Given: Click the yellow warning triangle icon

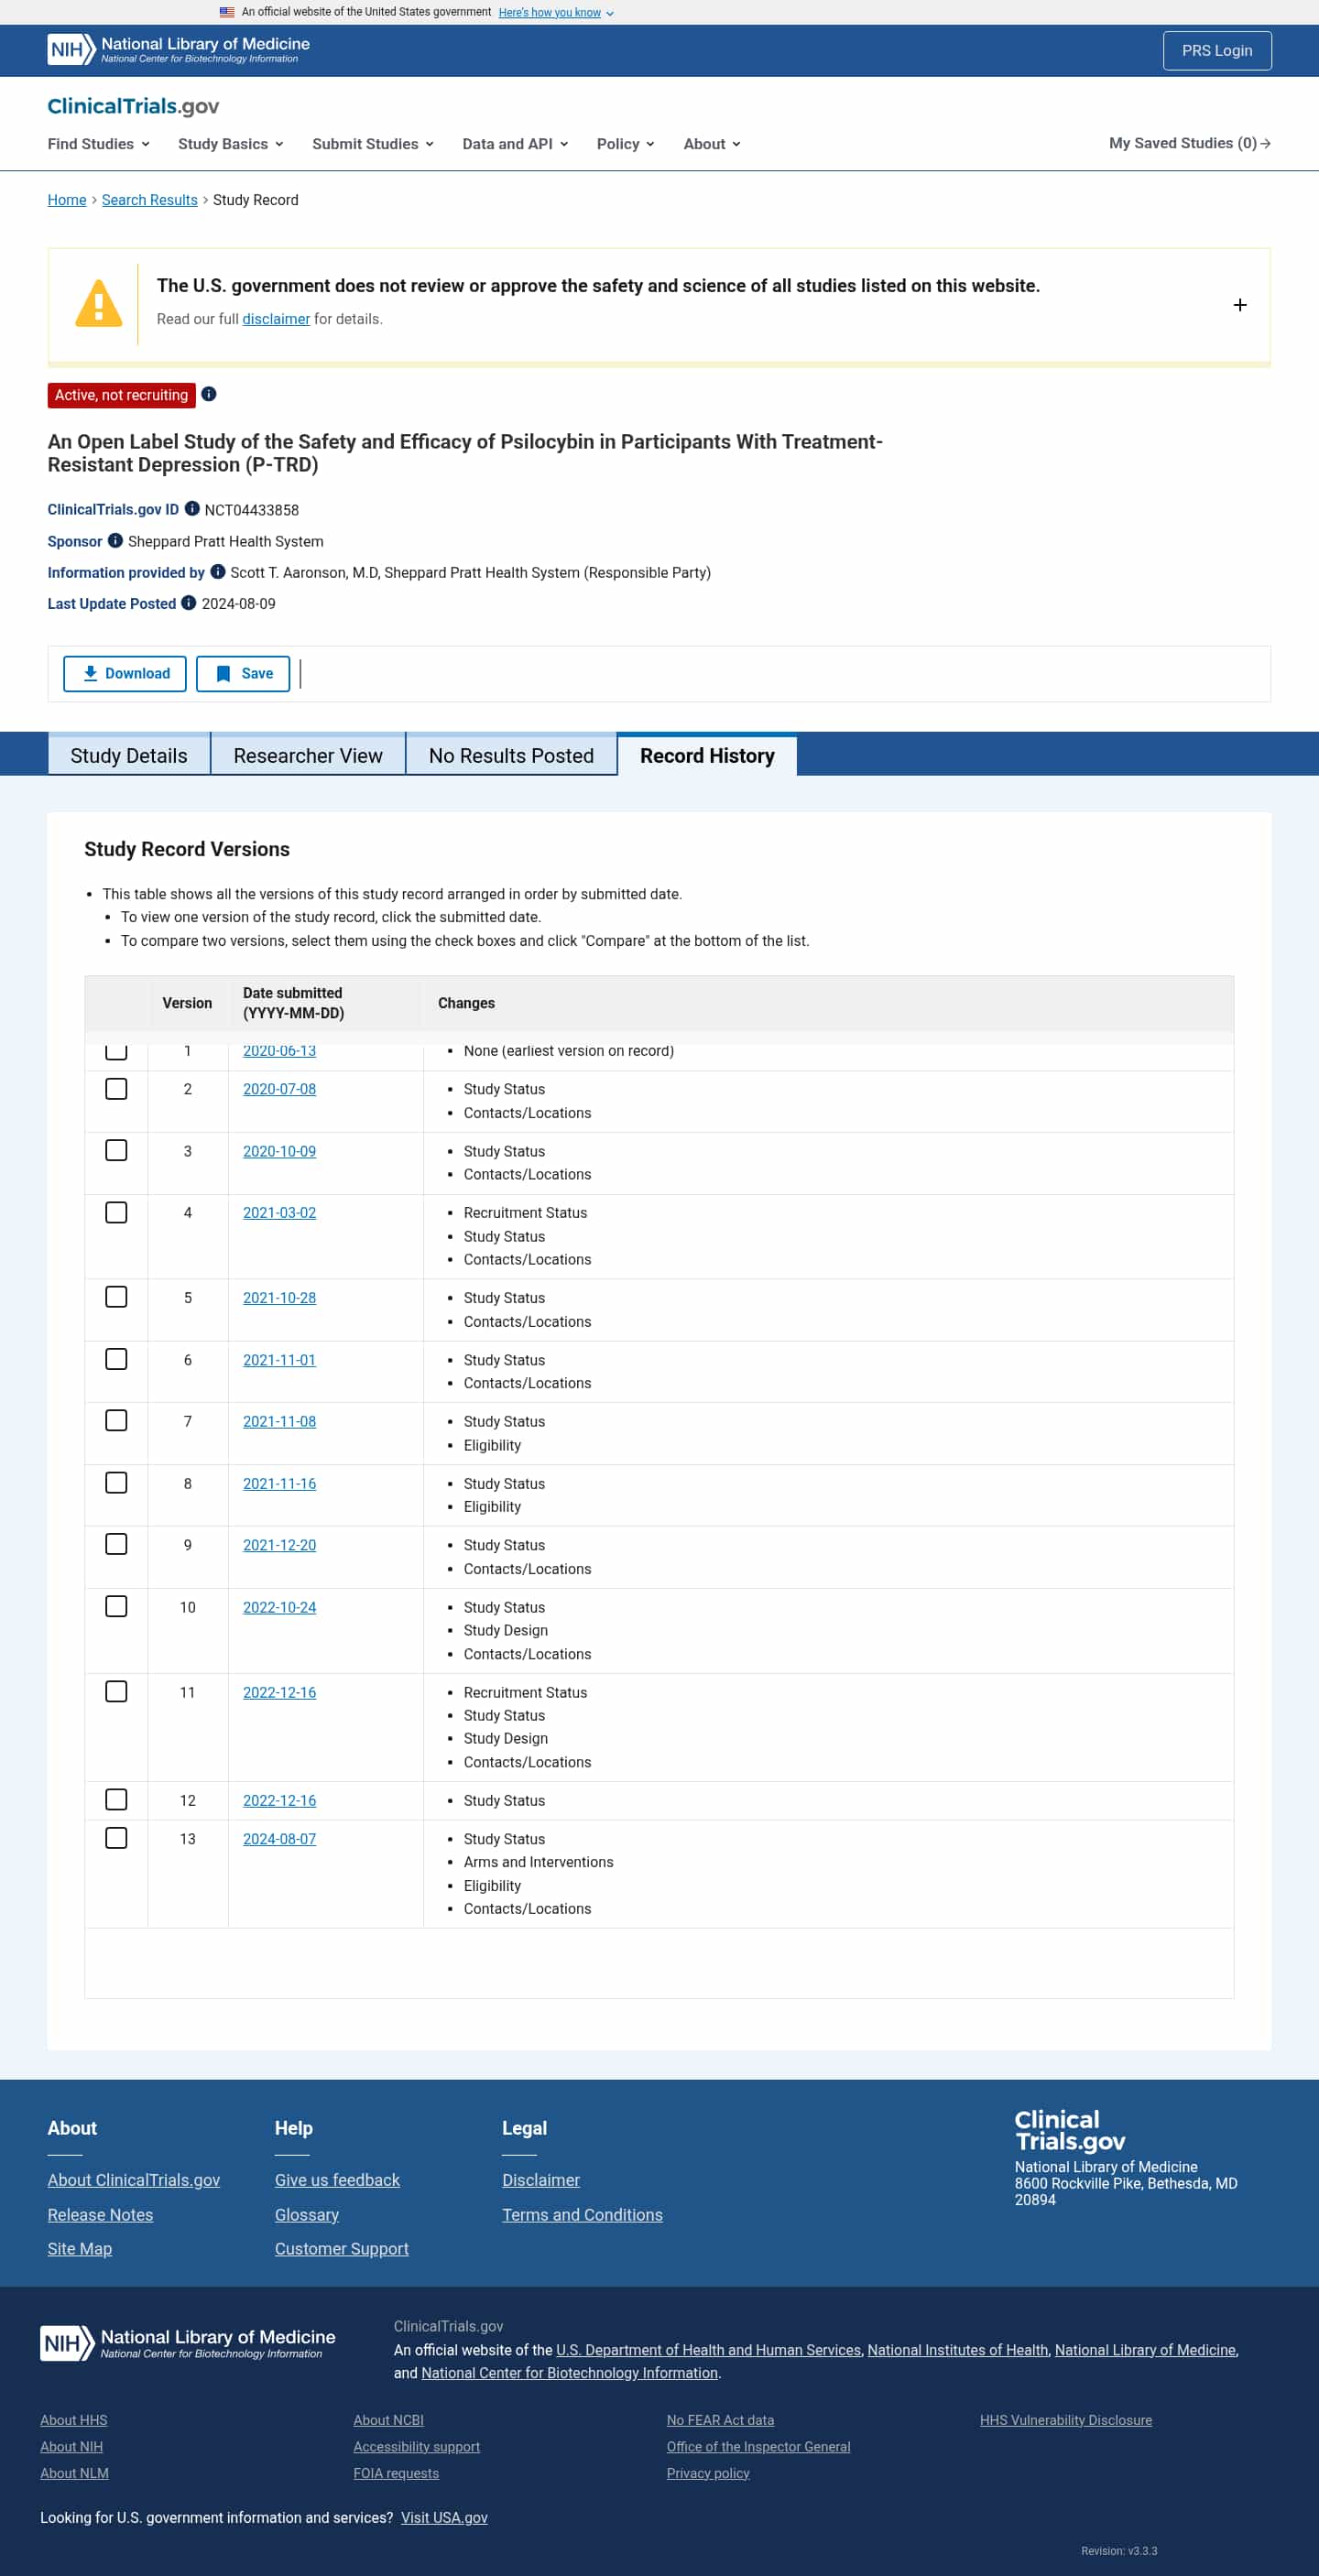Looking at the screenshot, I should [x=98, y=303].
